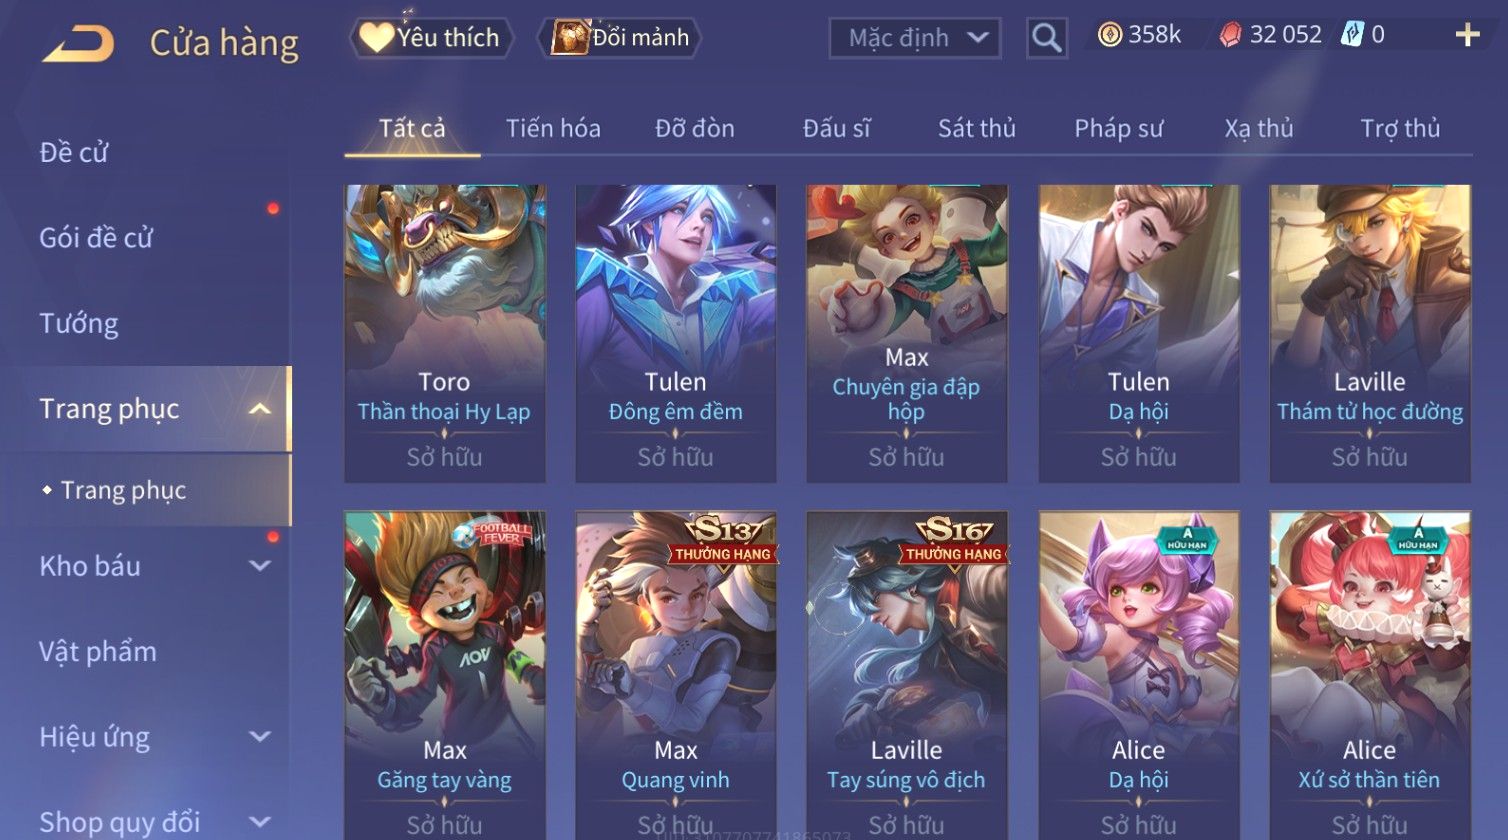Open Gói đề cử sidebar item
This screenshot has width=1508, height=840.
(96, 238)
